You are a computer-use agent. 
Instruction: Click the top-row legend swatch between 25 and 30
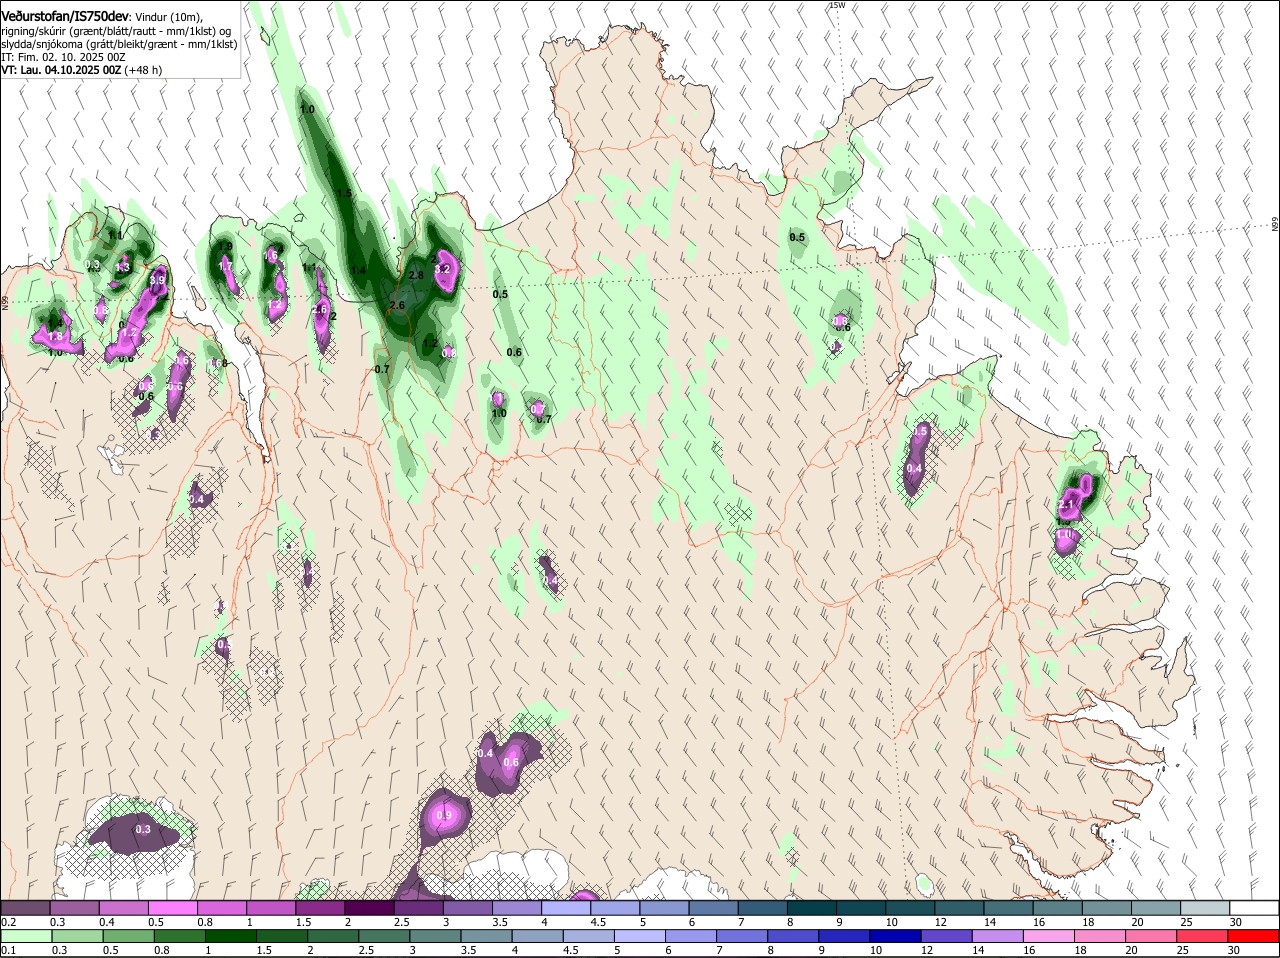click(1203, 907)
